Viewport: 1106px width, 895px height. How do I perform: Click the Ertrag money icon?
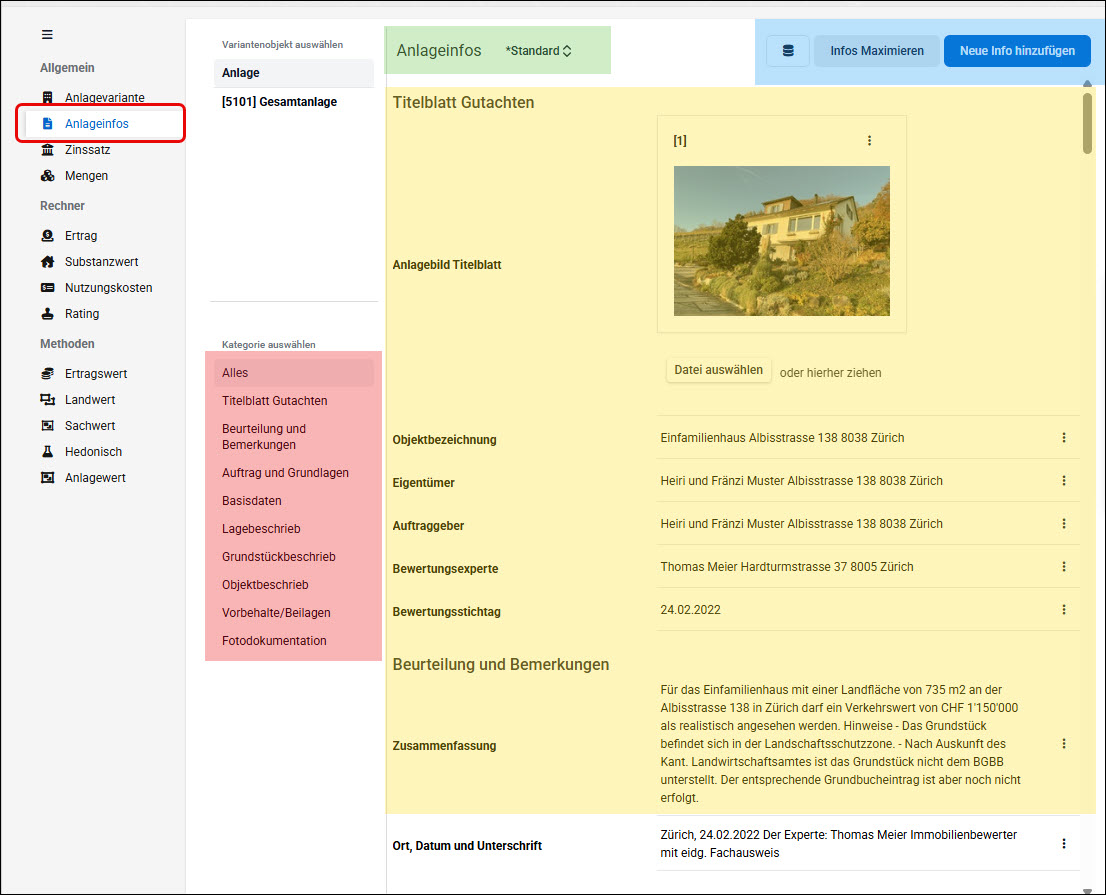click(x=47, y=236)
